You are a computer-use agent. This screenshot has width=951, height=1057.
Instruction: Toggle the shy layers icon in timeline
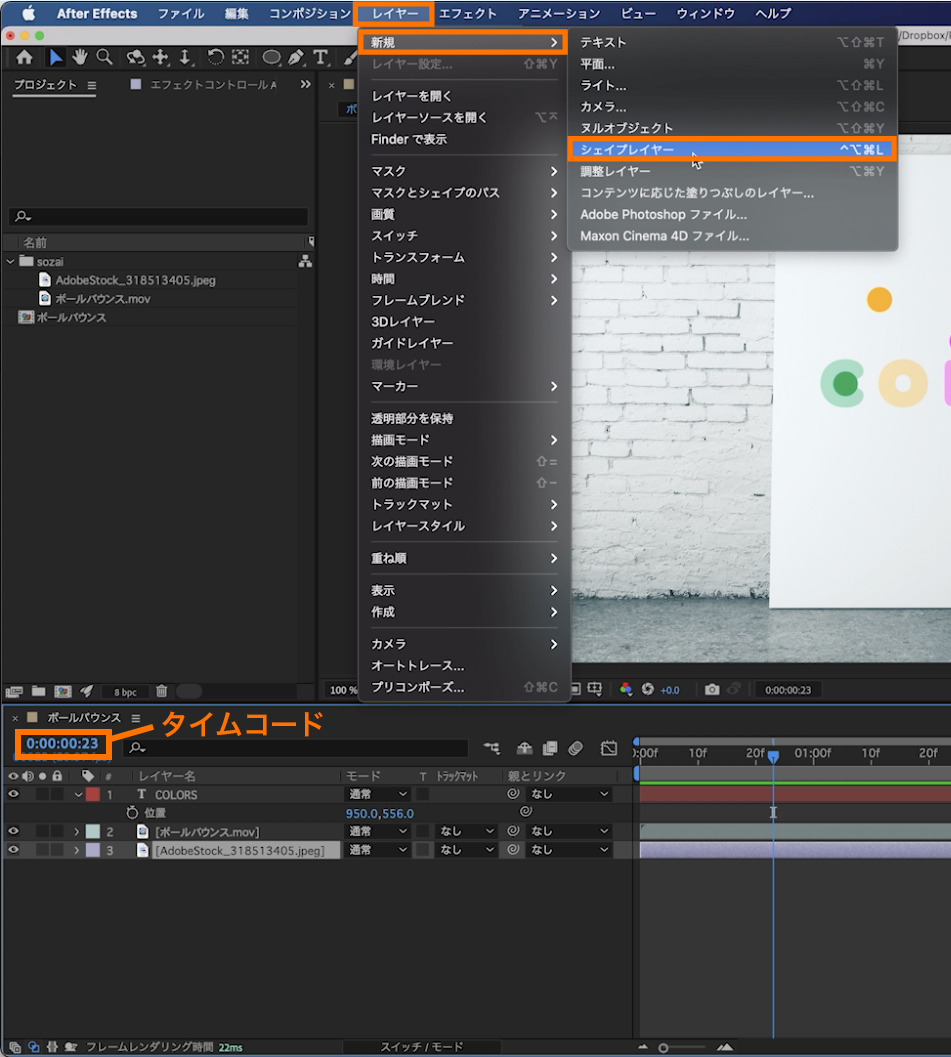click(524, 748)
